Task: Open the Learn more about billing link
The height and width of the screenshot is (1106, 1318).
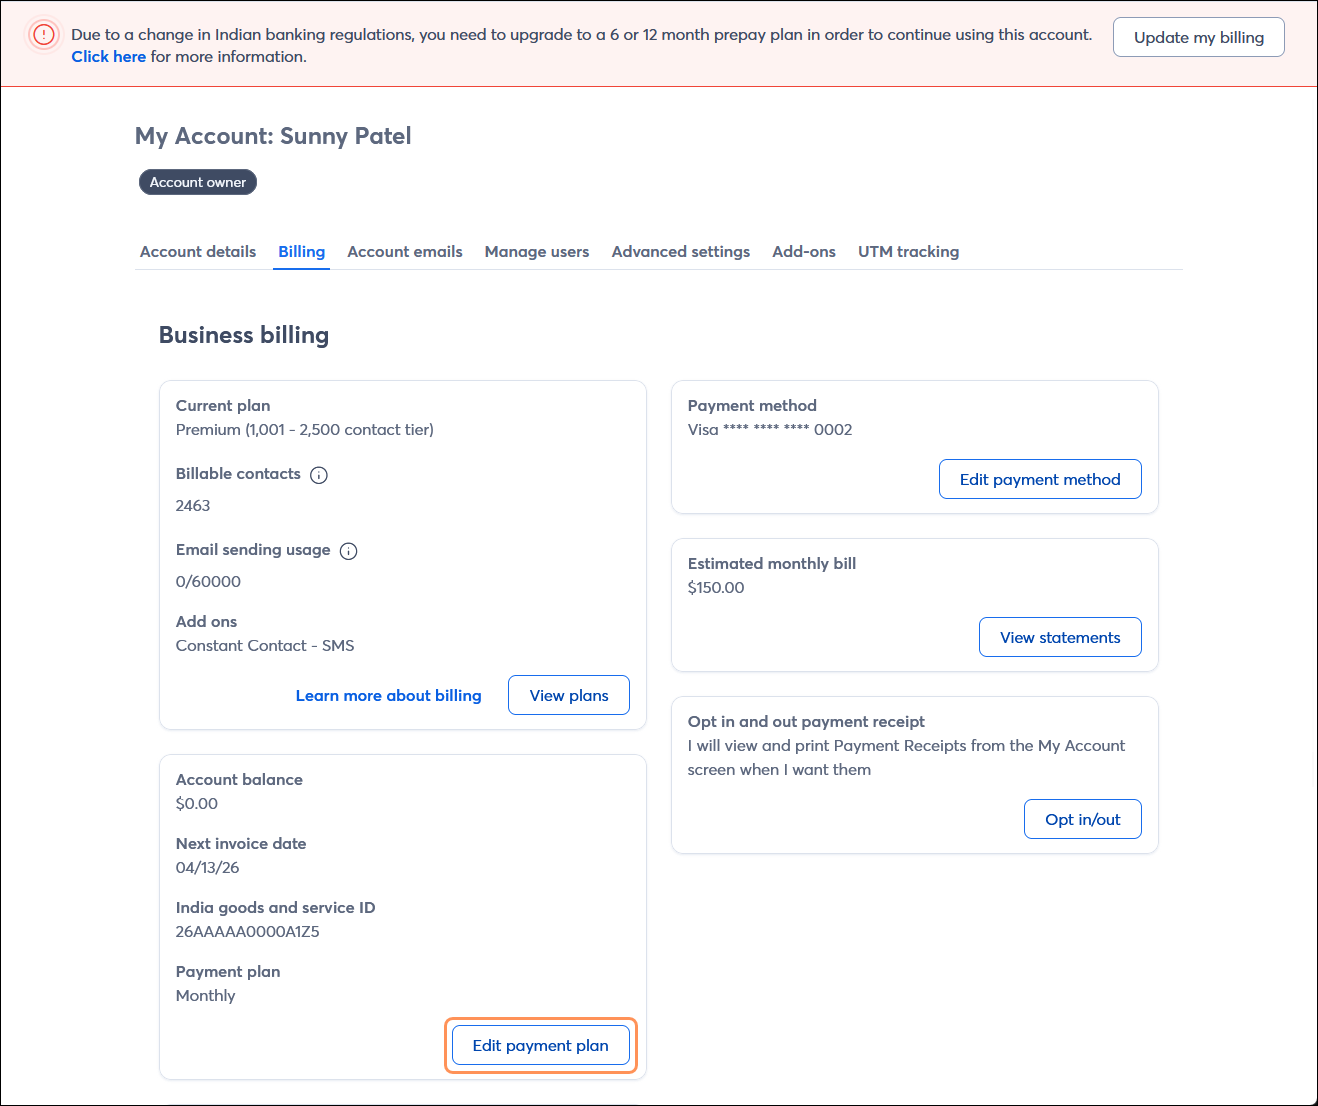Action: pyautogui.click(x=388, y=695)
